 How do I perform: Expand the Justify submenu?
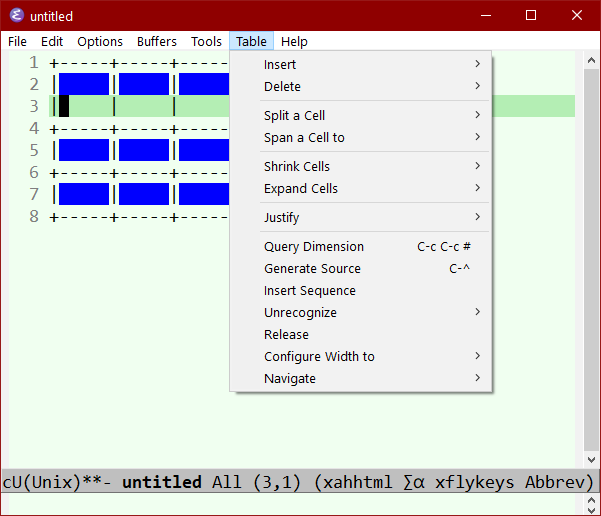pyautogui.click(x=360, y=217)
